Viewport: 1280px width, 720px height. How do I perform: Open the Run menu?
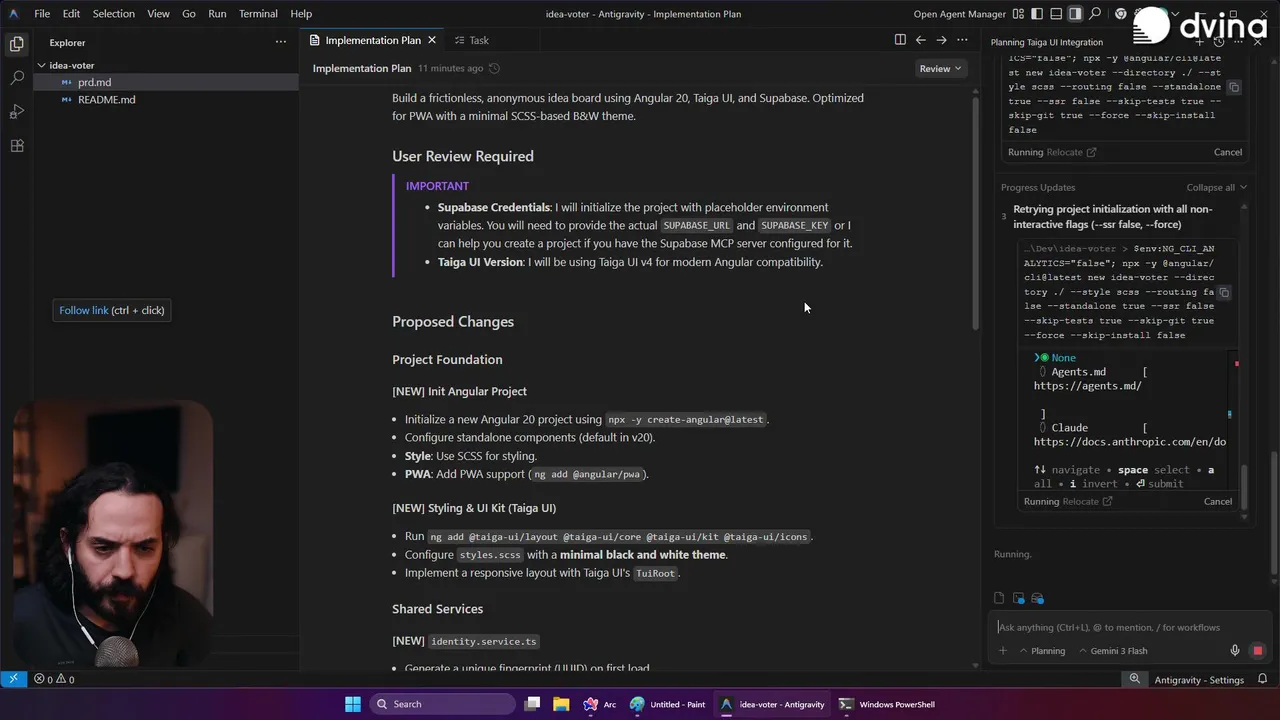tap(217, 14)
